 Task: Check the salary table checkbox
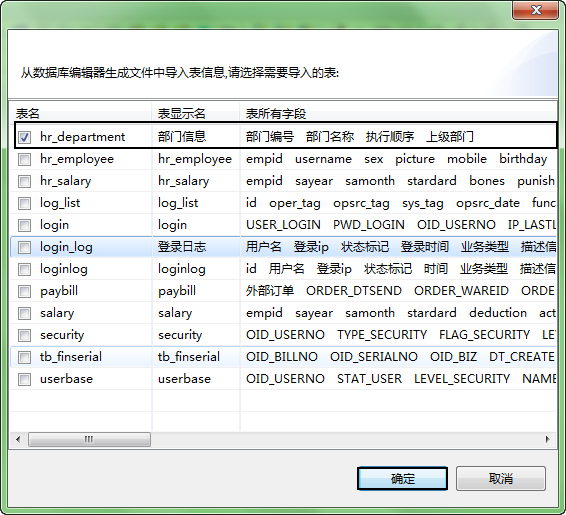[25, 313]
